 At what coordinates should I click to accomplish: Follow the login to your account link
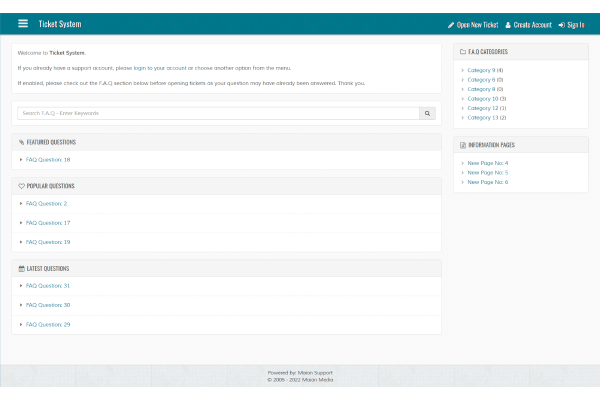click(160, 68)
